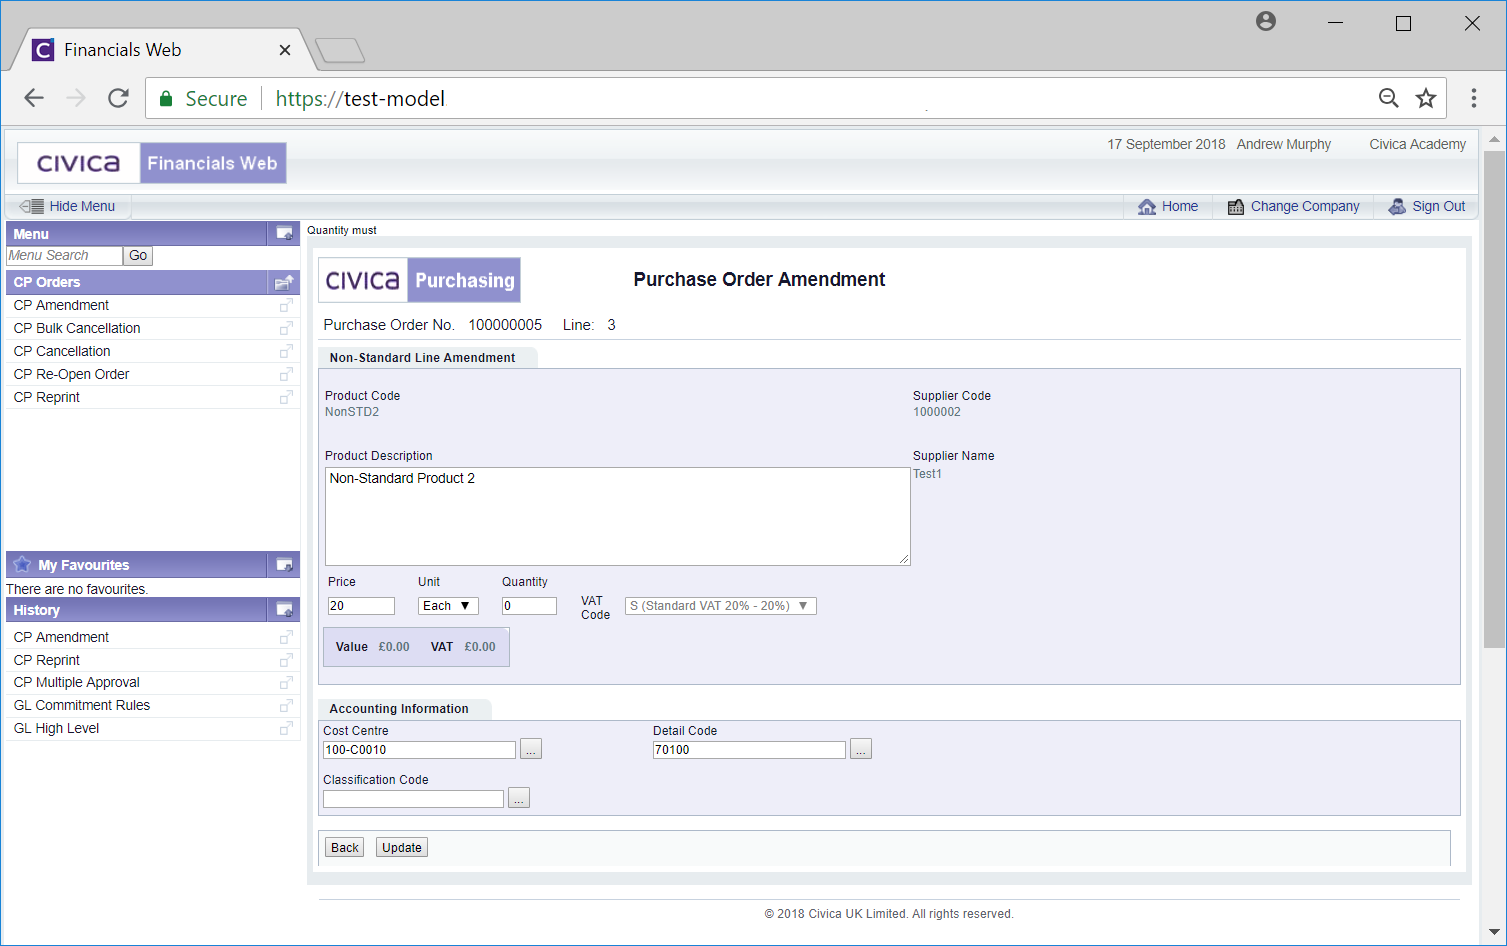The image size is (1507, 946).
Task: Open the VAT Code dropdown
Action: [721, 606]
